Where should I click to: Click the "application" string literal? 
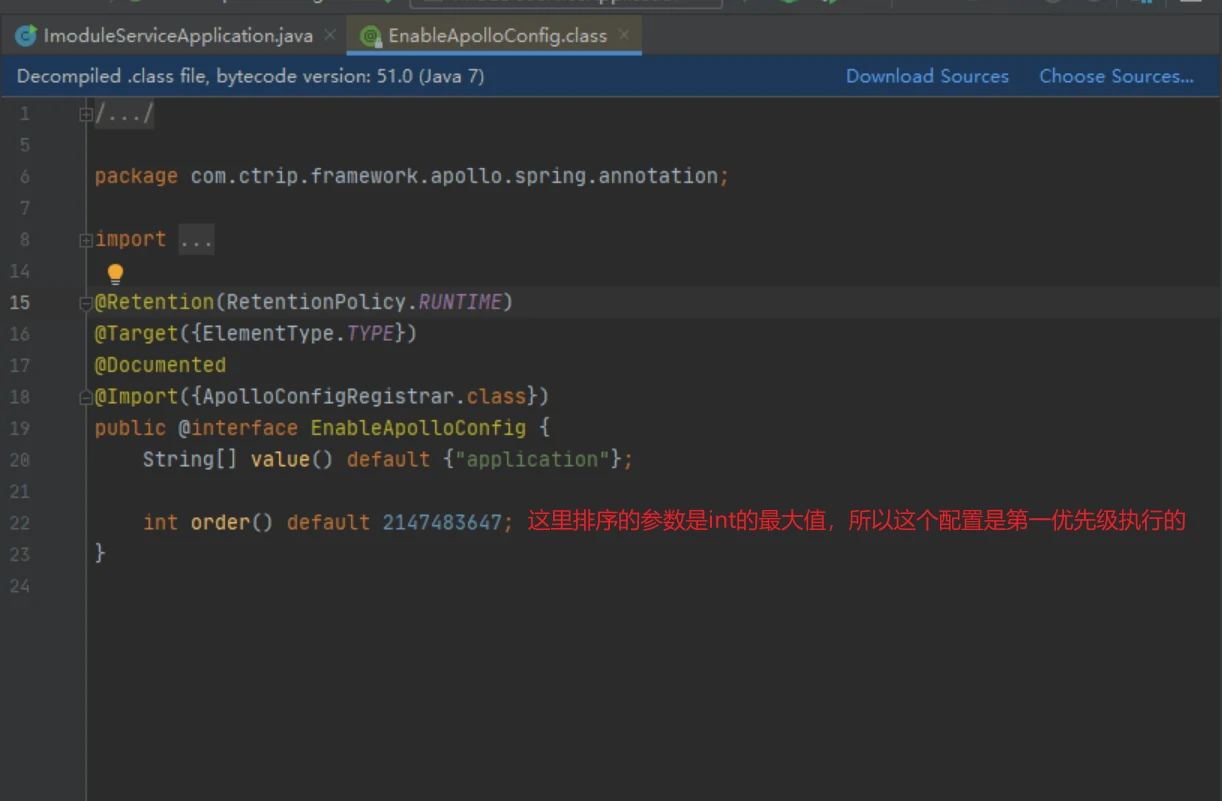click(x=533, y=460)
